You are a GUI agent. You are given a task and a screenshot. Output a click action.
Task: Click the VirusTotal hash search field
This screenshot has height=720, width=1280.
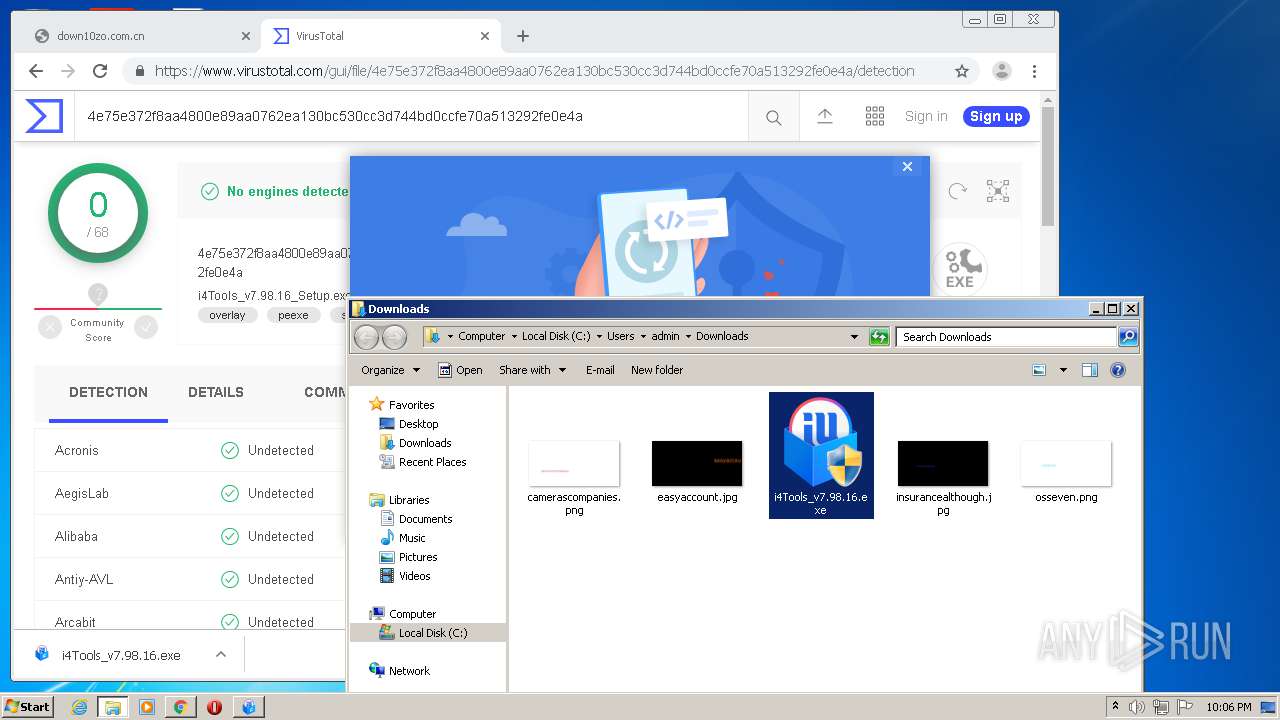[x=412, y=116]
